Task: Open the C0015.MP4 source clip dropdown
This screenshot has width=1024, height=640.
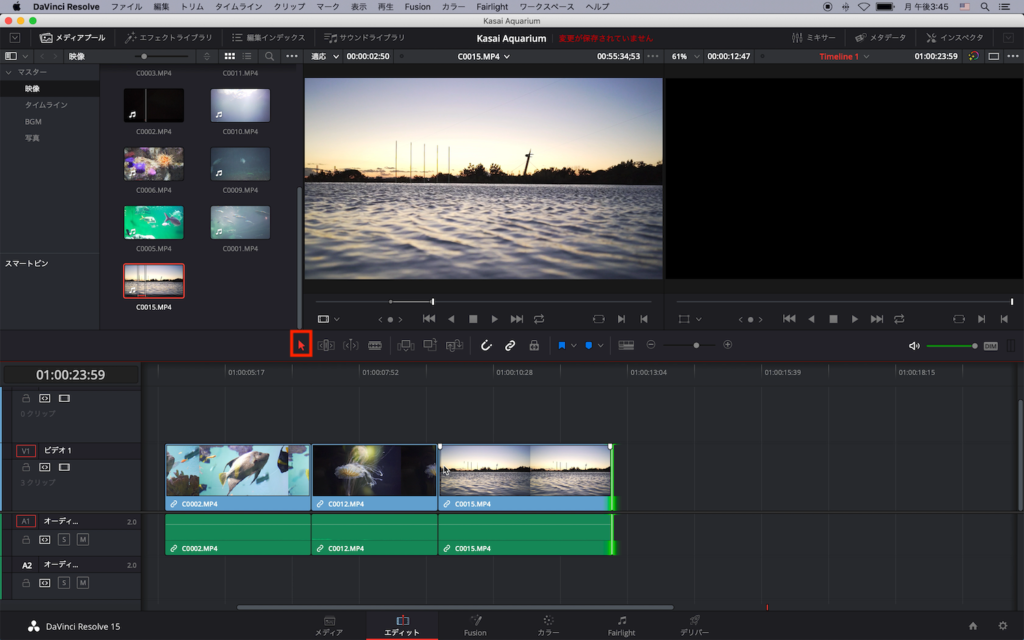Action: point(484,56)
